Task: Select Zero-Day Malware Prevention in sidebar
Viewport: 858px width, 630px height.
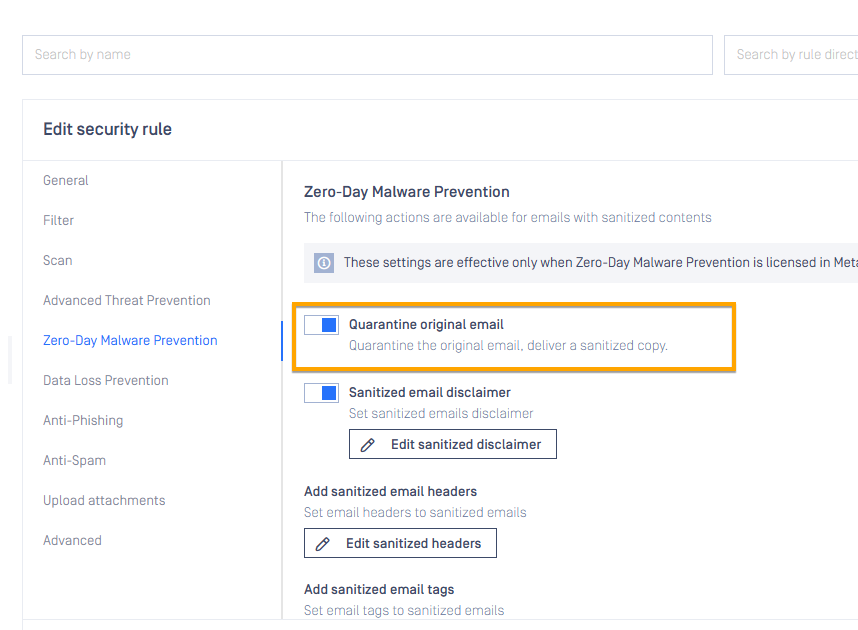Action: (130, 340)
